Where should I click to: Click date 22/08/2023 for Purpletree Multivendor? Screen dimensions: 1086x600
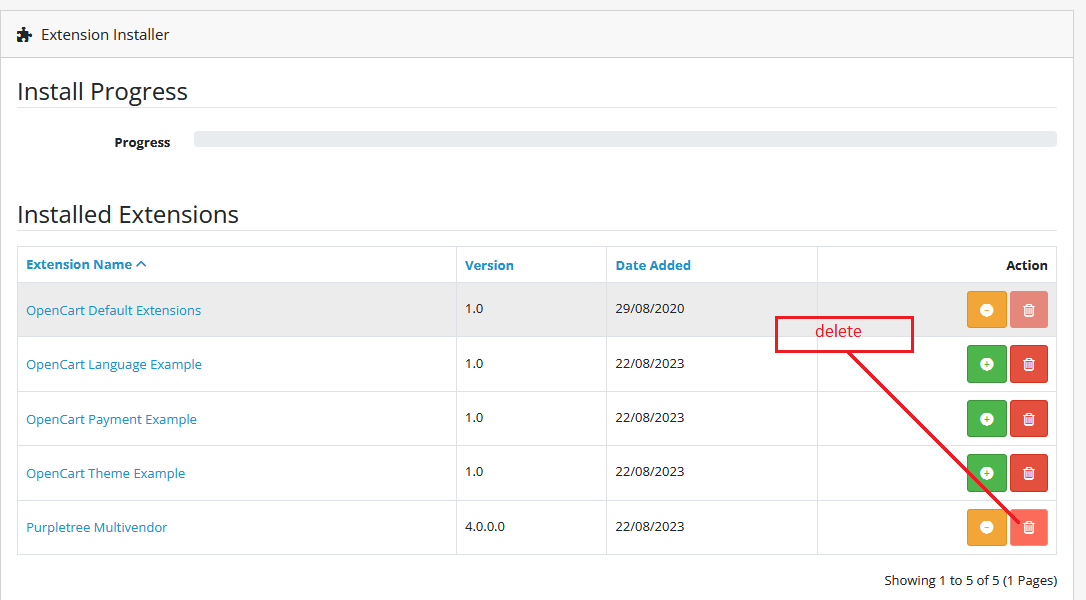[650, 527]
